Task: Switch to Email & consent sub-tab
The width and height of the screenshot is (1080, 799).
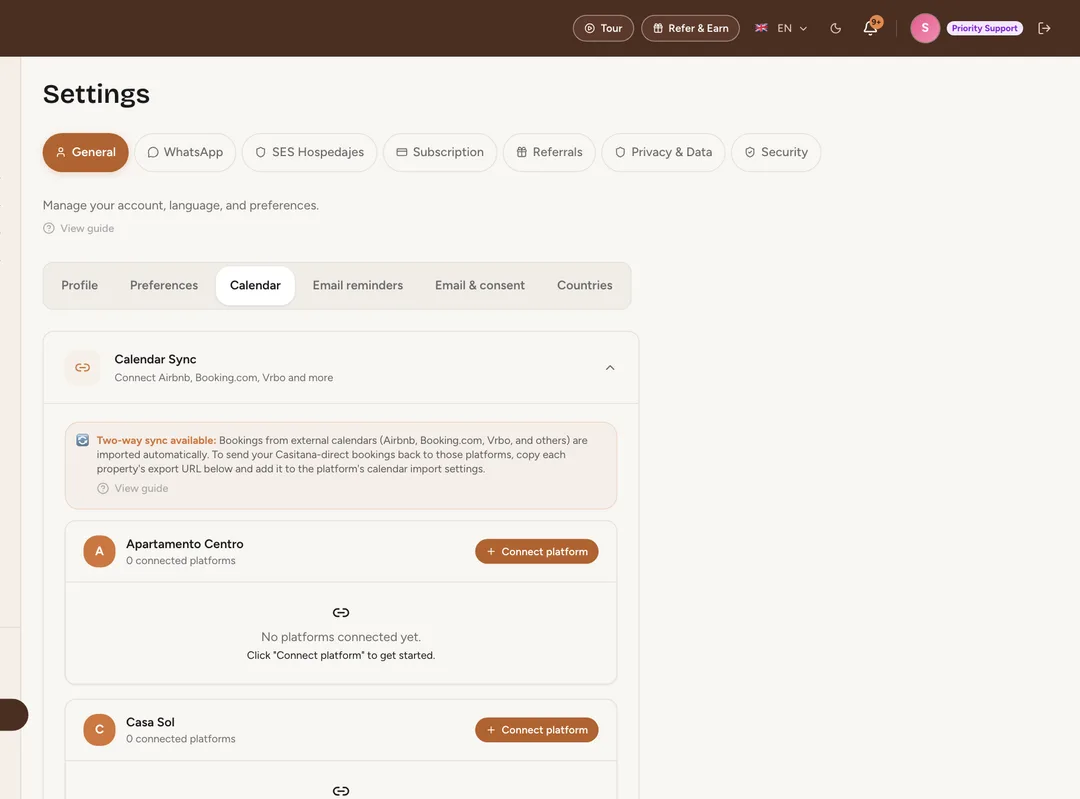Action: click(480, 286)
